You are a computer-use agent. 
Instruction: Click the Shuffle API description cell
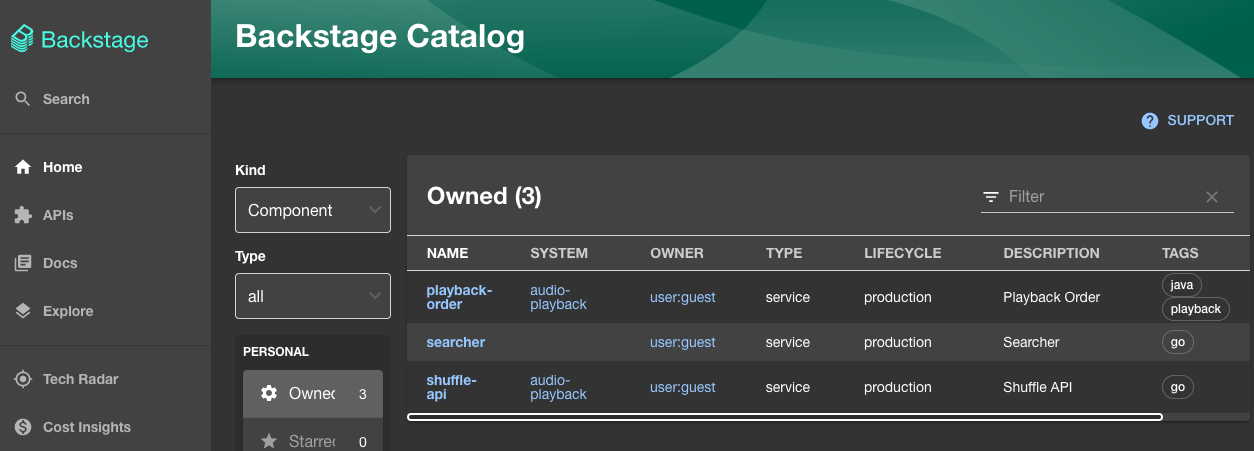point(1037,387)
